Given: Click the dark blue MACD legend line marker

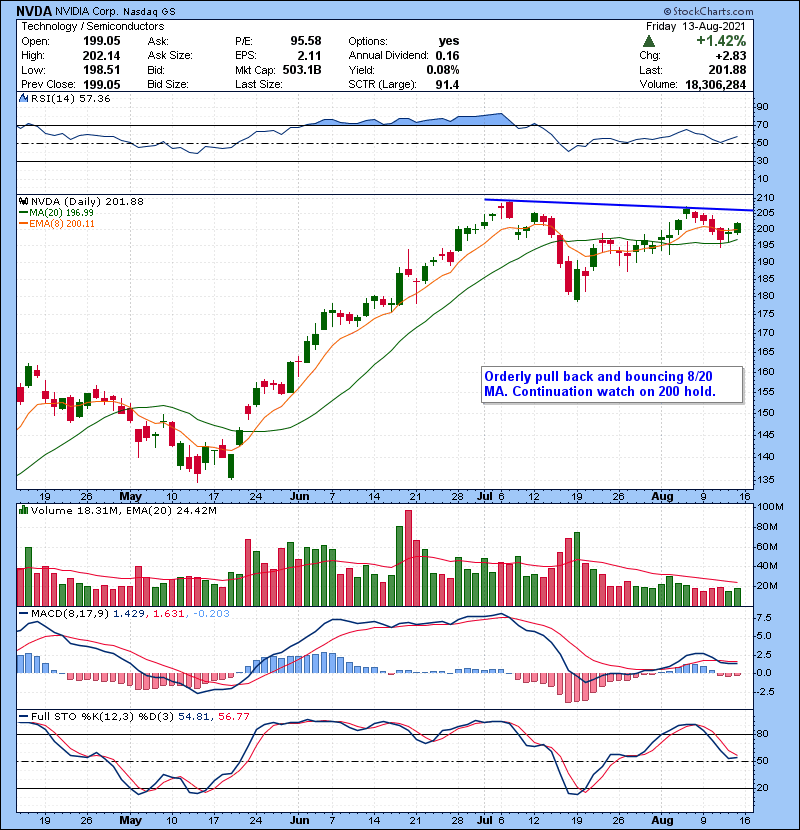Looking at the screenshot, I should (23, 614).
